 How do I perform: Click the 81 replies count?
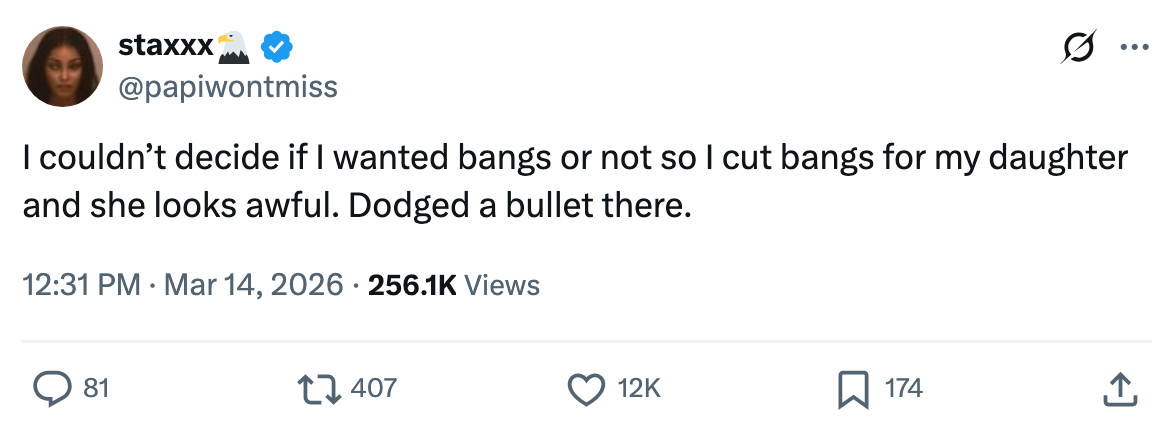95,388
